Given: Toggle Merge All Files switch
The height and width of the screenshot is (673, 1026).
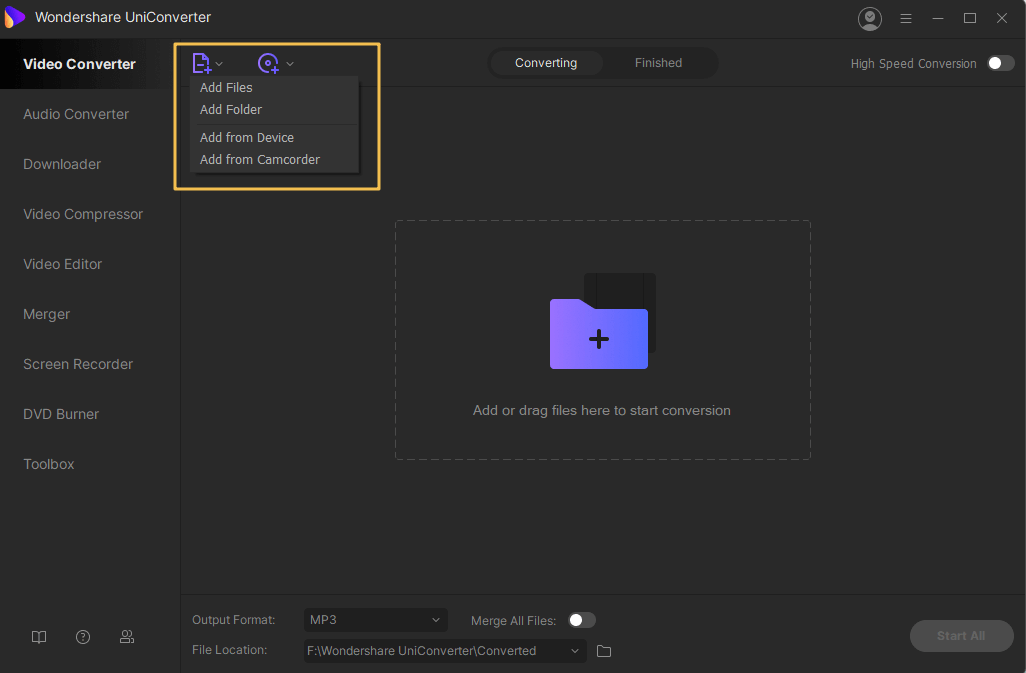Looking at the screenshot, I should tap(582, 620).
